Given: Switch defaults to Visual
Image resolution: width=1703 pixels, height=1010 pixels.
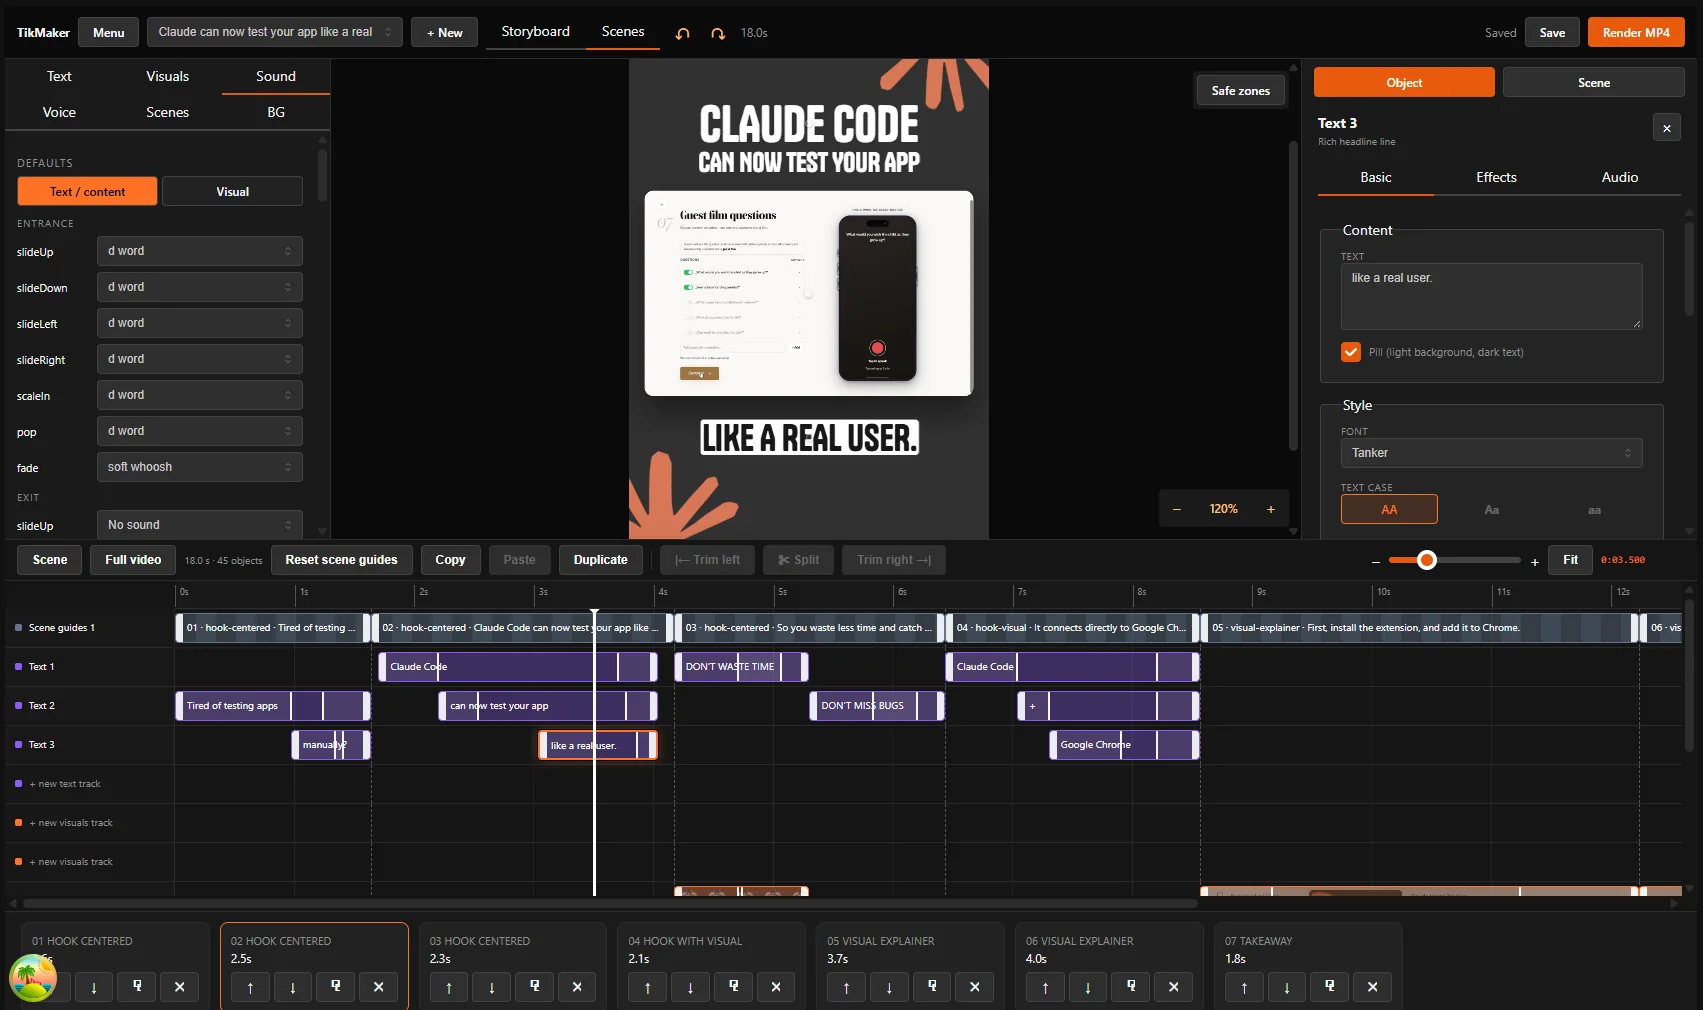Looking at the screenshot, I should [x=232, y=191].
